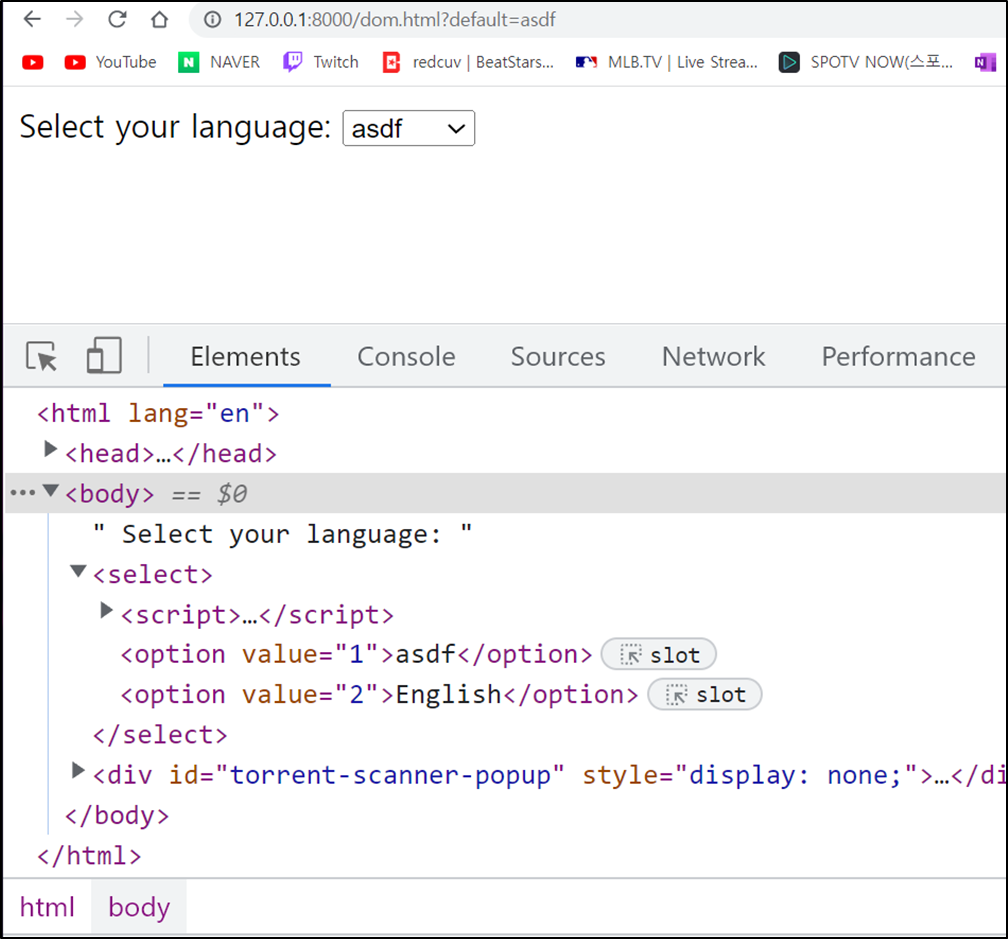Viewport: 1008px width, 939px height.
Task: Select the option value="2" English node
Action: tap(379, 695)
